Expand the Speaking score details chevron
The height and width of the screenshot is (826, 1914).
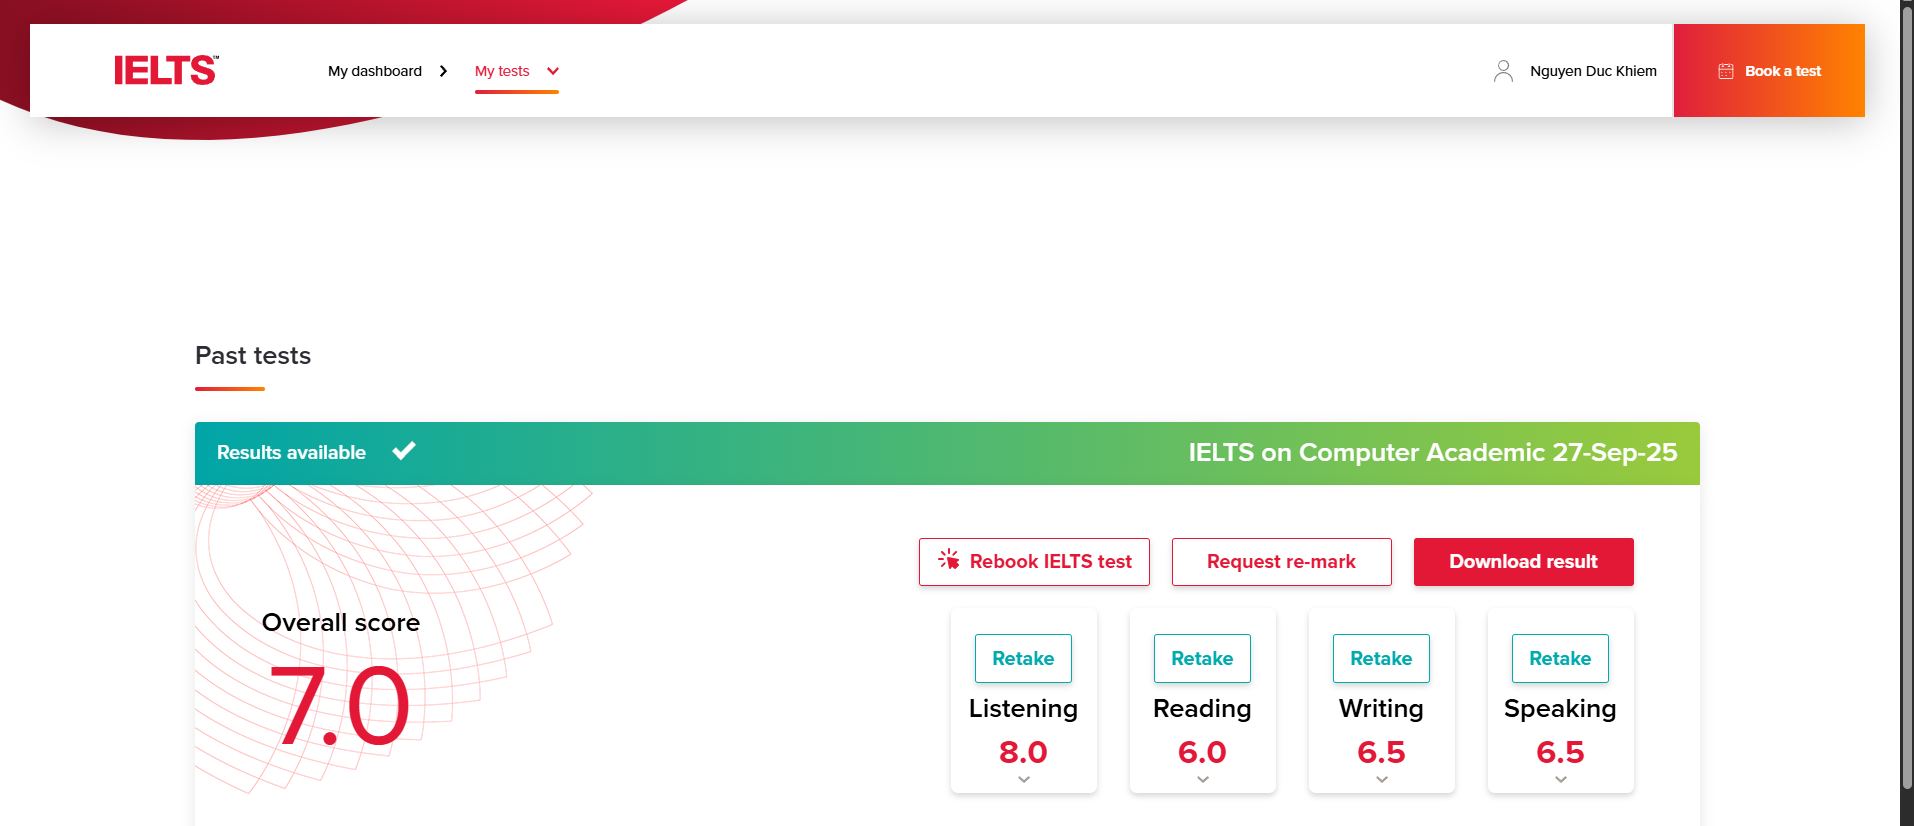[x=1560, y=780]
